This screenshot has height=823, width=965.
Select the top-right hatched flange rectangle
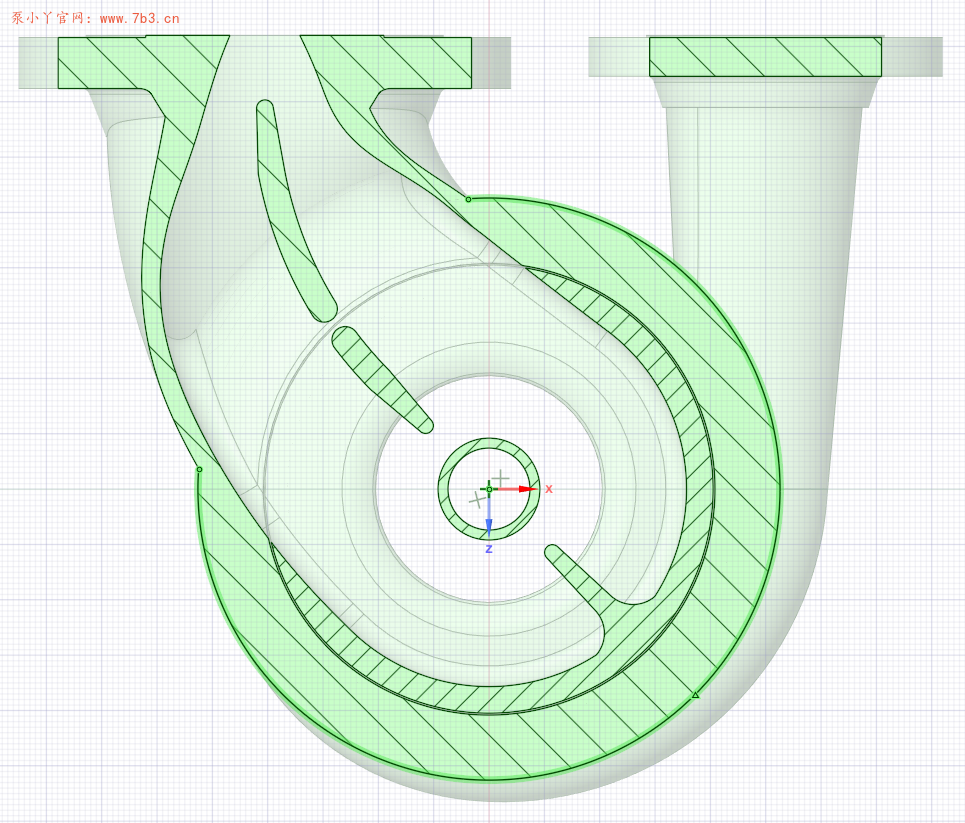(765, 57)
